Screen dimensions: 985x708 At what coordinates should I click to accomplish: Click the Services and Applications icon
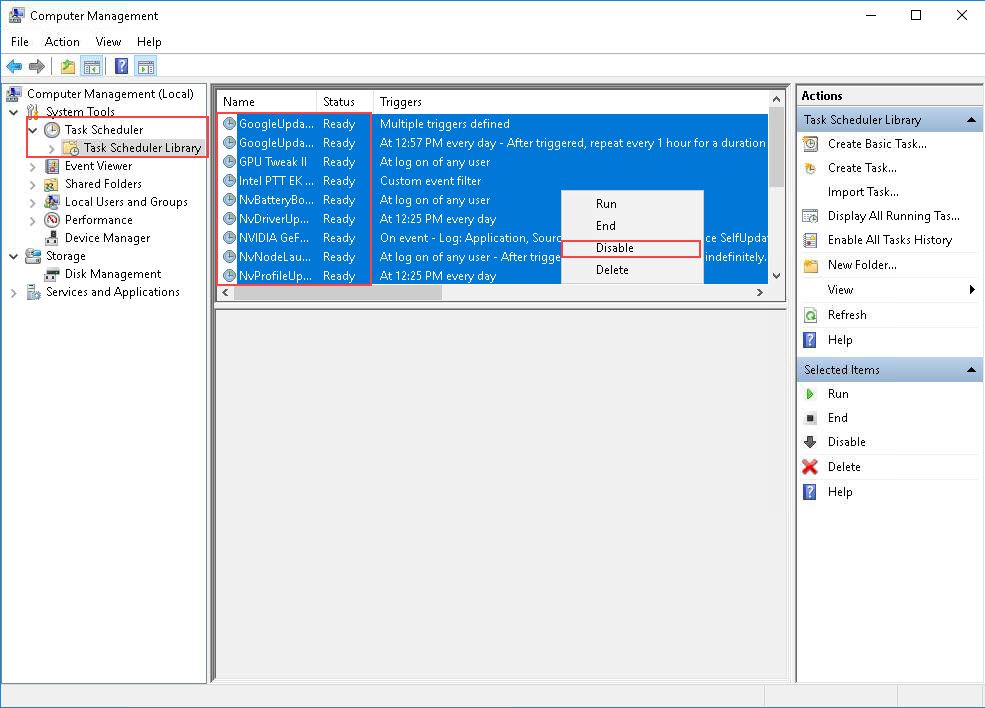coord(33,292)
